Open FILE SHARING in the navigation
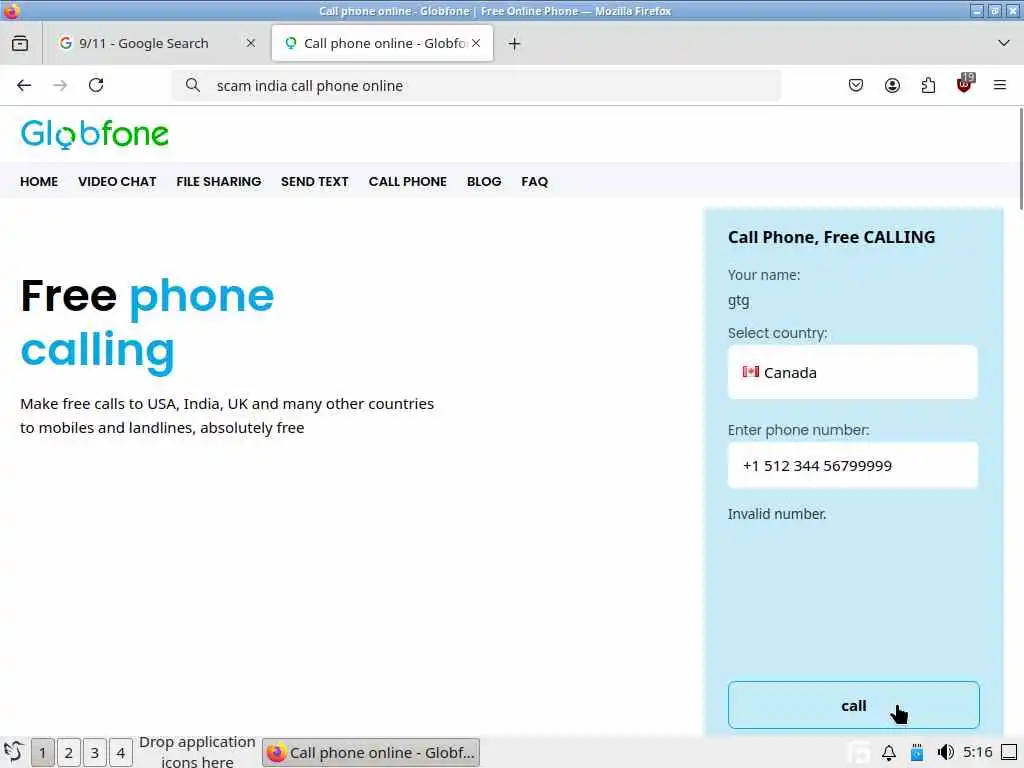Screen dimensions: 1024x768 click(219, 182)
